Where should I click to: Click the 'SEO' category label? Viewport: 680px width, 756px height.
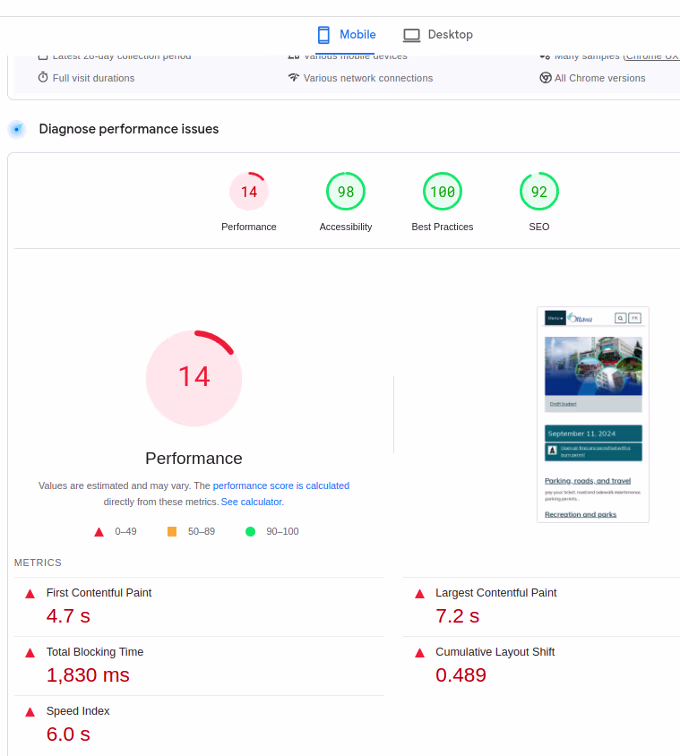point(539,227)
